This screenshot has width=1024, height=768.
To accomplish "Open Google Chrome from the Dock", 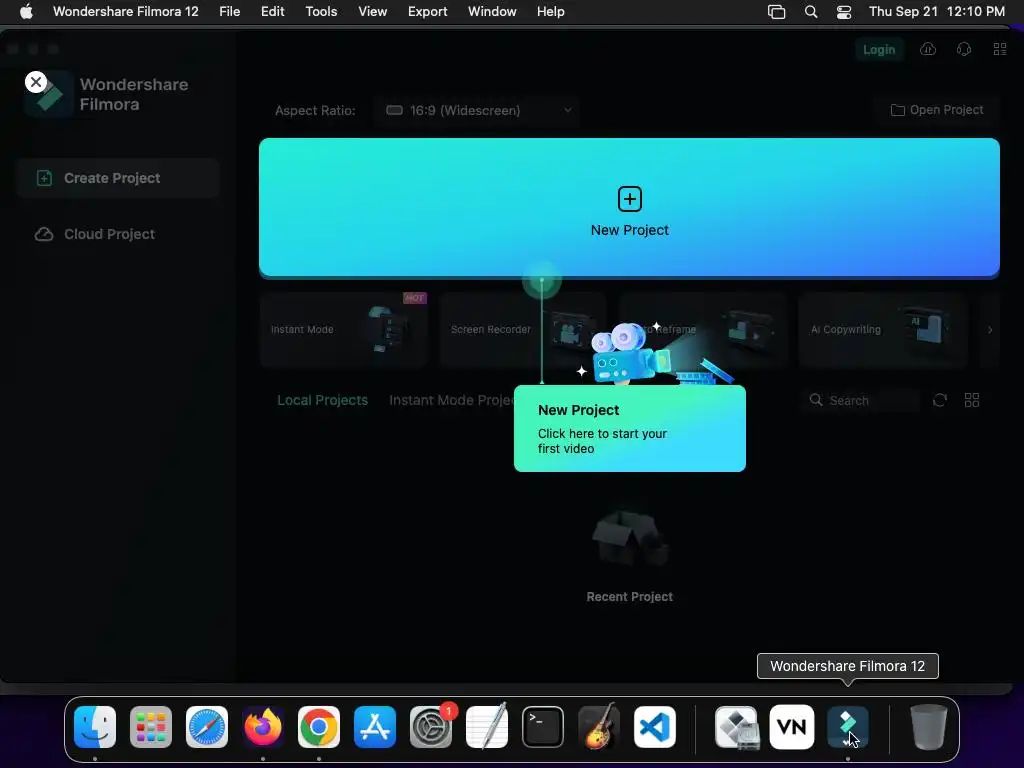I will (319, 727).
